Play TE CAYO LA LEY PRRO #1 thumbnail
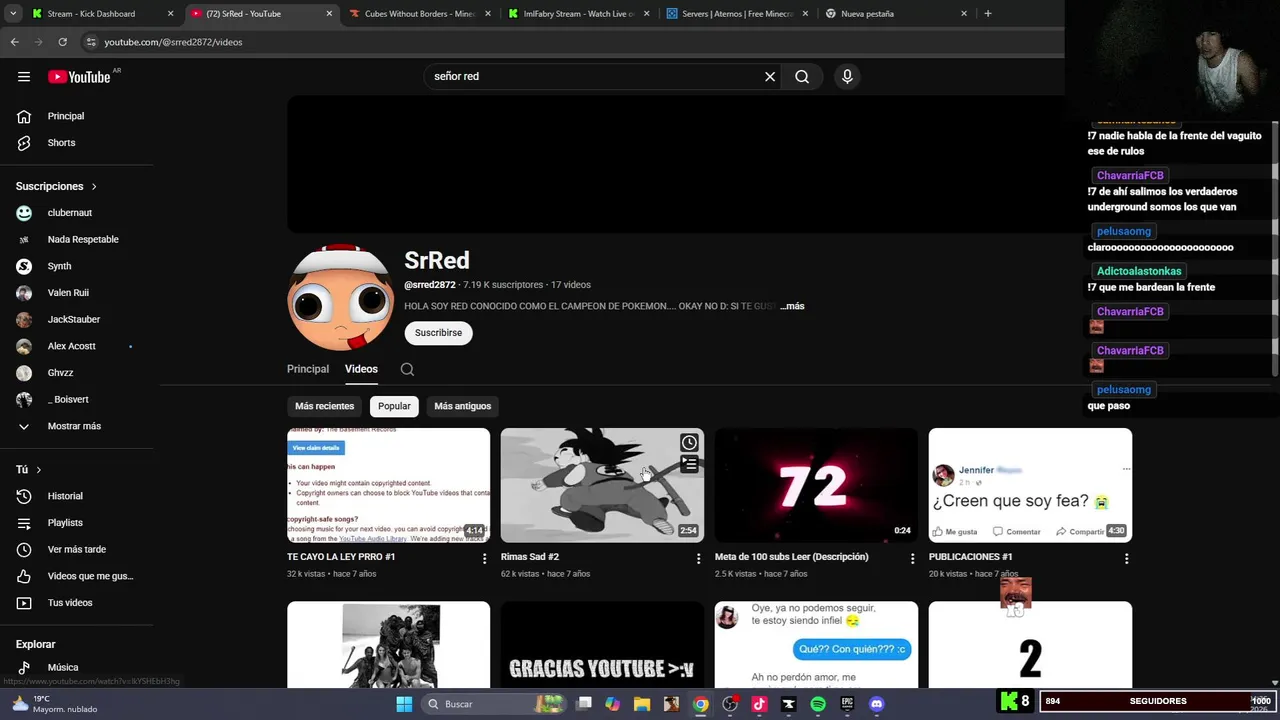Screen dimensions: 1280x720 [388, 485]
